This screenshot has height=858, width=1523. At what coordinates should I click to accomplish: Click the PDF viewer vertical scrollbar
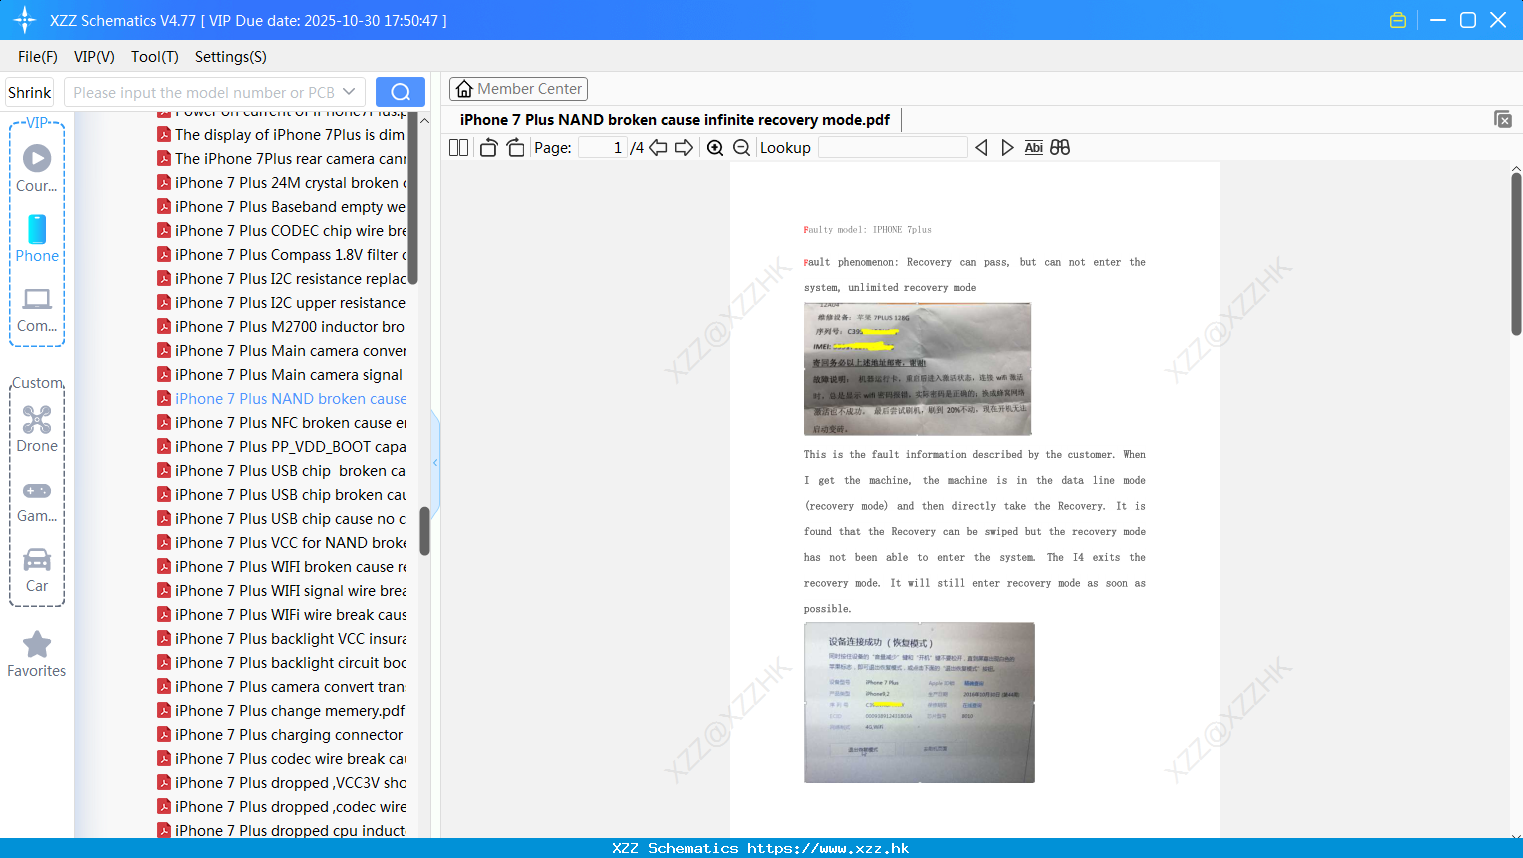coord(1516,254)
